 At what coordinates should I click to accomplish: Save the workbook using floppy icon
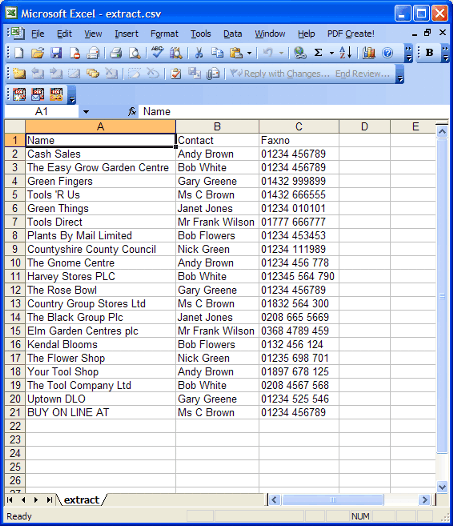click(56, 53)
